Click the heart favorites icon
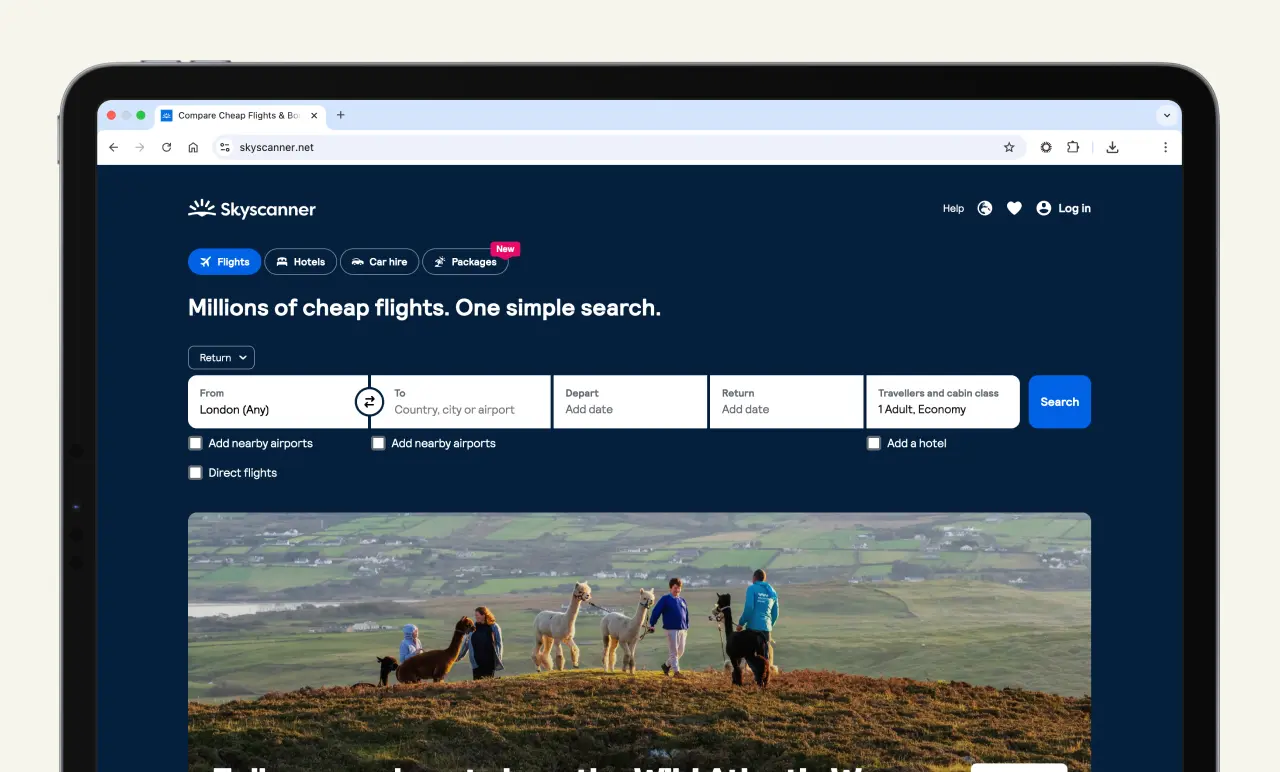 click(x=1014, y=208)
